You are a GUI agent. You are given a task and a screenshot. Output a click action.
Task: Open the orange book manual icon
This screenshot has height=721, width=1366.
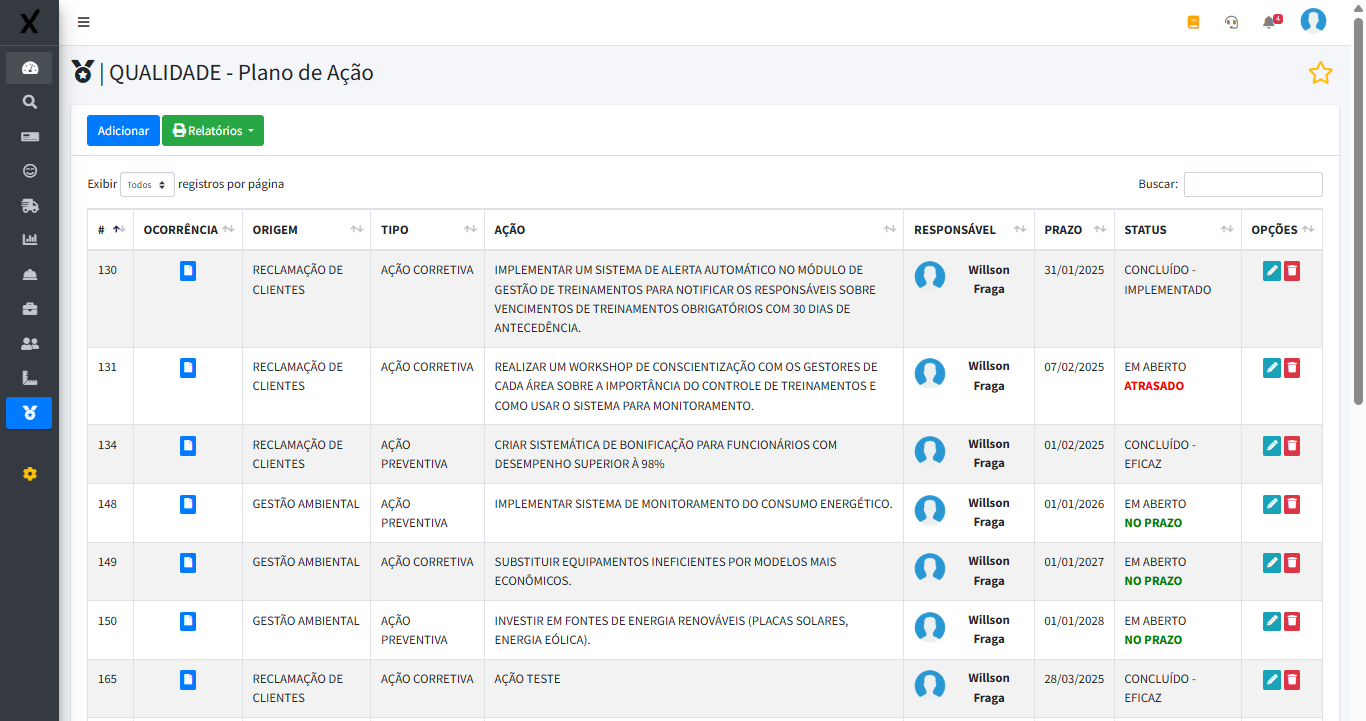1193,22
